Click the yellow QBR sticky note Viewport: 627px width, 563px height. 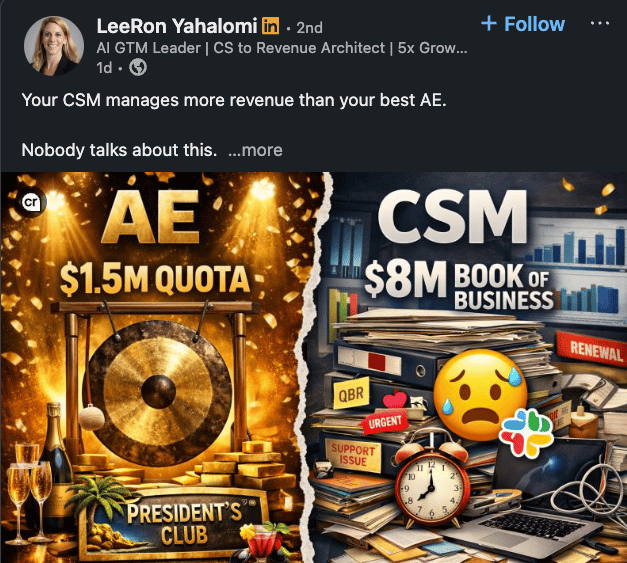coord(351,393)
